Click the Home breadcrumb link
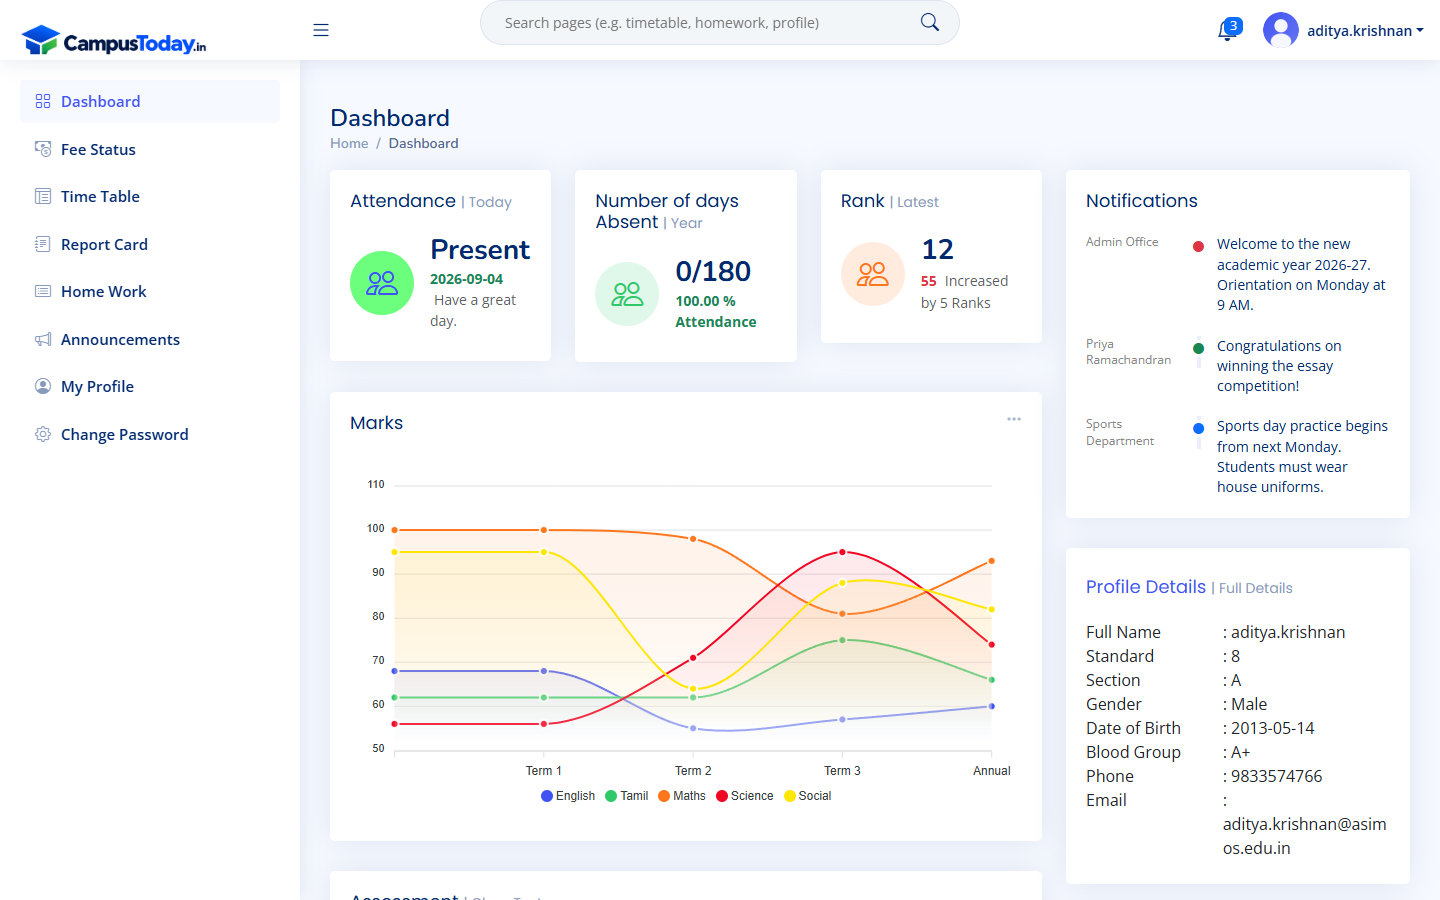 pyautogui.click(x=349, y=143)
